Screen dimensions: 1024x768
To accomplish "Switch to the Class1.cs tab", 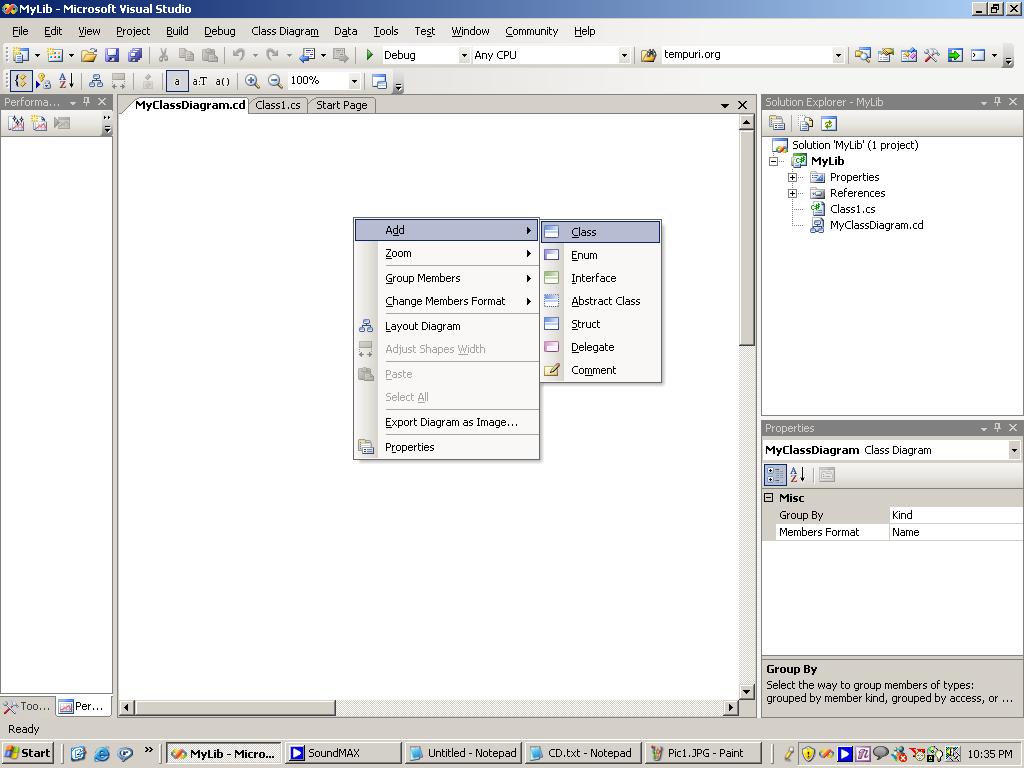I will (278, 105).
